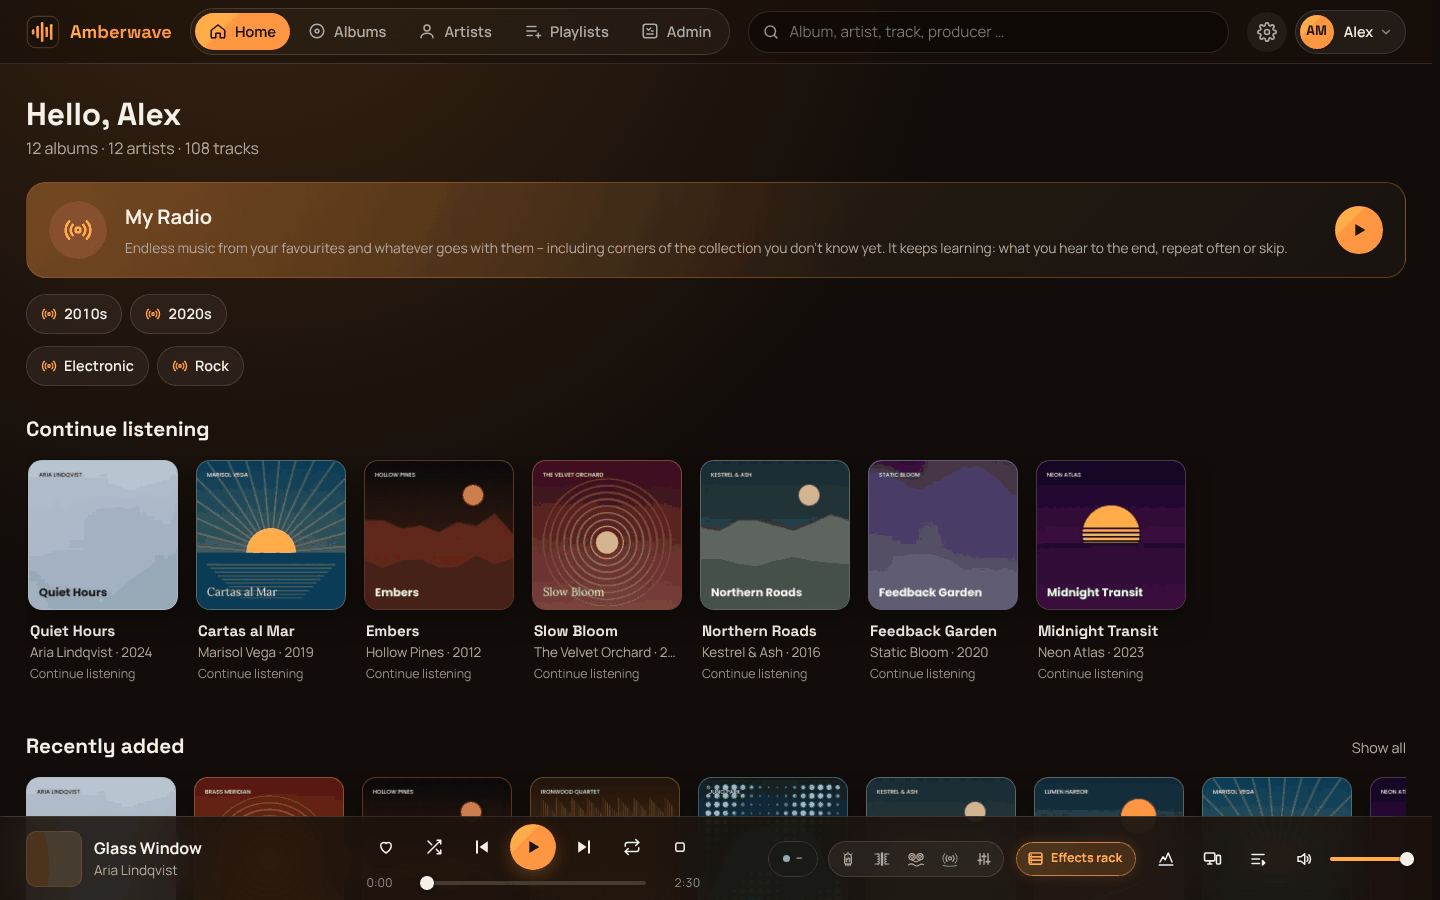Start My Radio with its play button

coord(1359,230)
